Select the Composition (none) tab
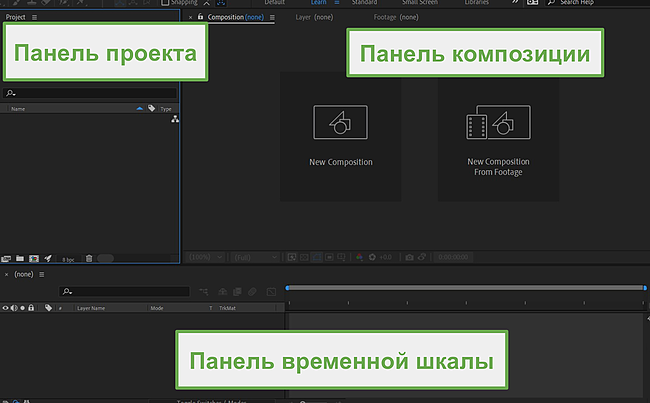This screenshot has height=403, width=650. click(x=235, y=17)
